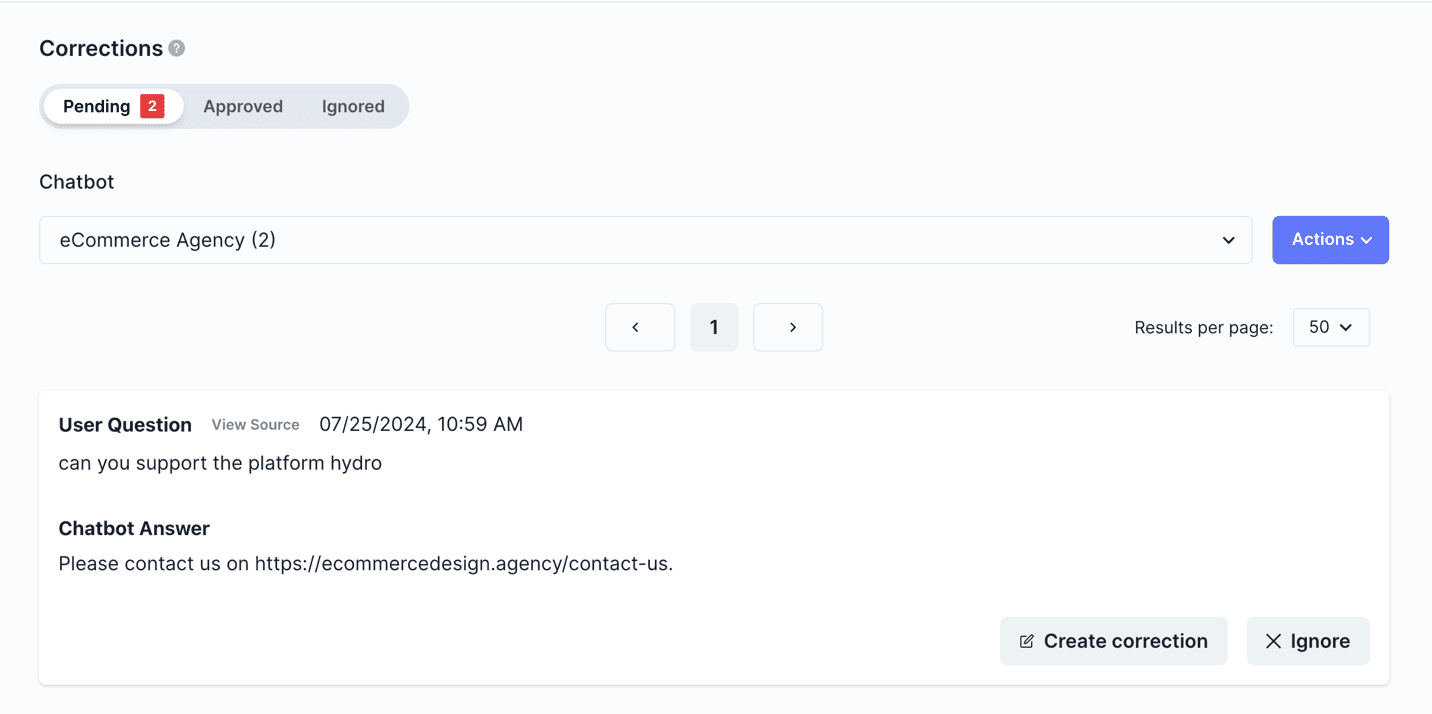The image size is (1432, 714).
Task: Click the previous page arrow
Action: [x=640, y=327]
